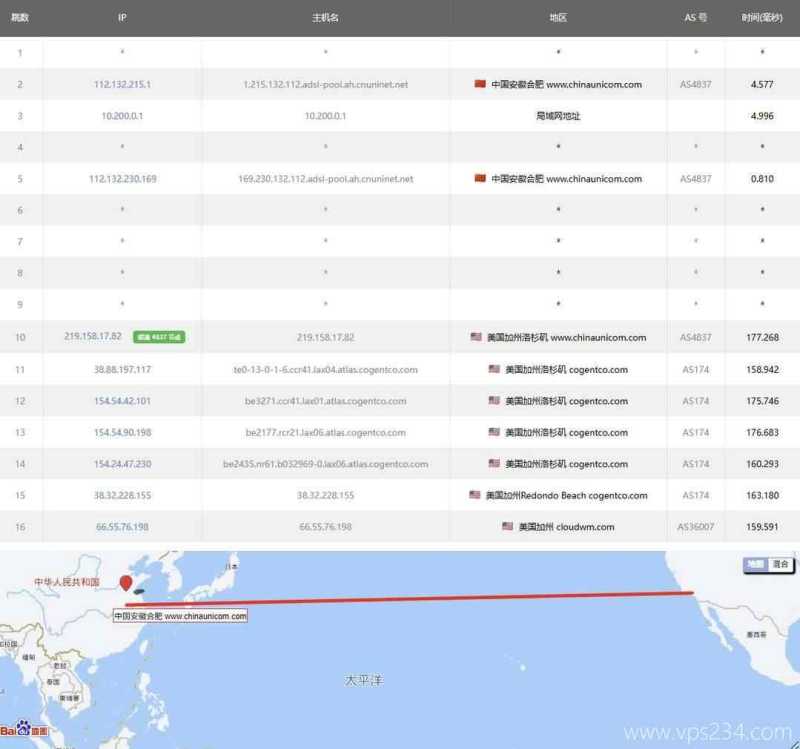The height and width of the screenshot is (749, 800).
Task: Click China flag icon in hop 2 row
Action: coord(480,84)
